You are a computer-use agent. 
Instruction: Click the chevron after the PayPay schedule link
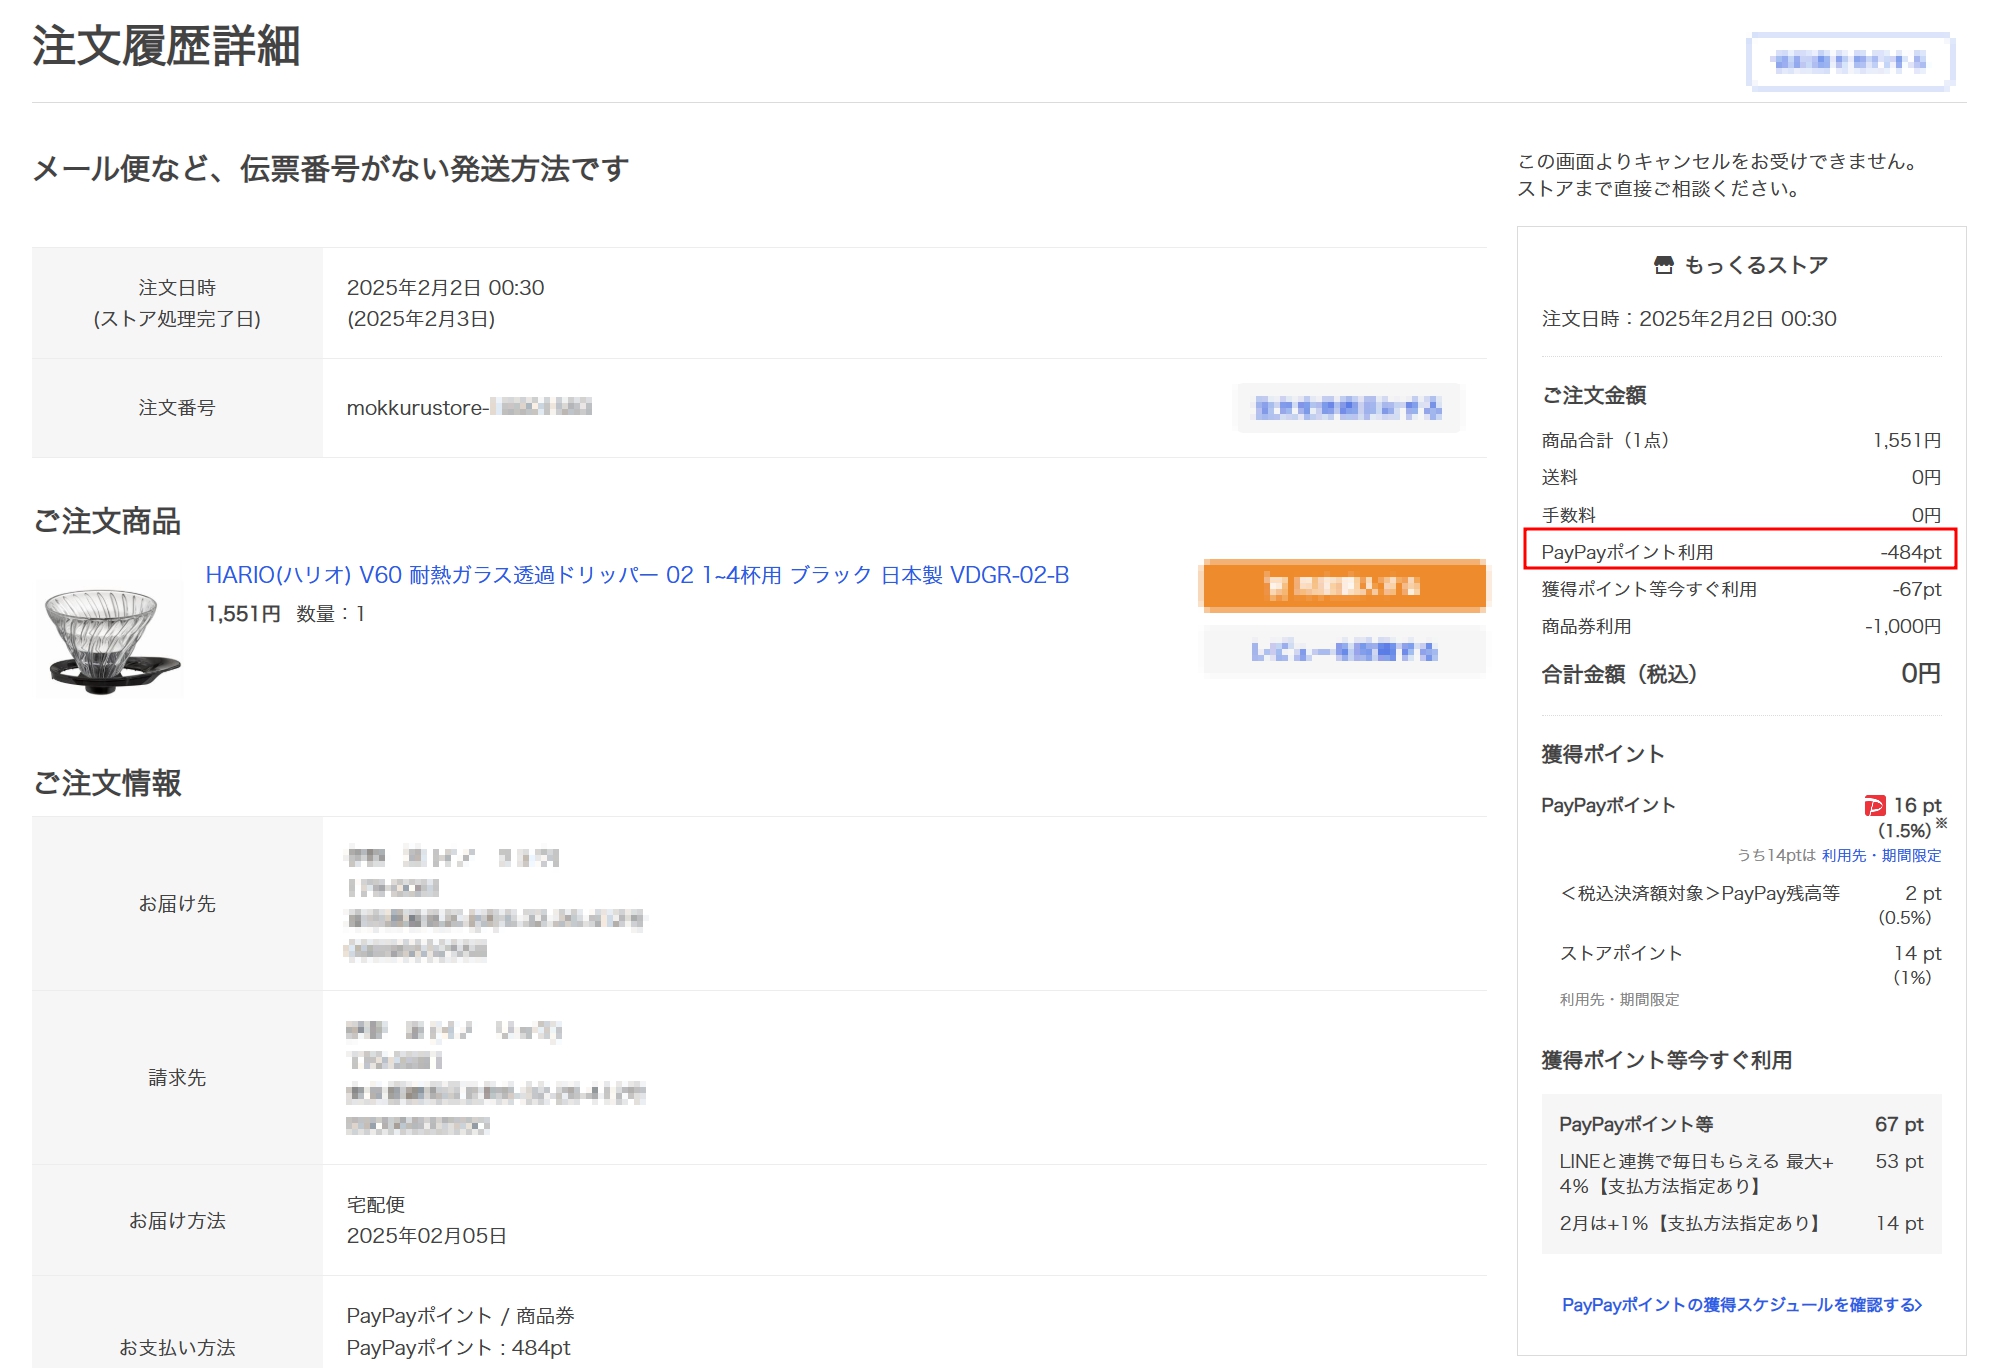point(1917,1305)
